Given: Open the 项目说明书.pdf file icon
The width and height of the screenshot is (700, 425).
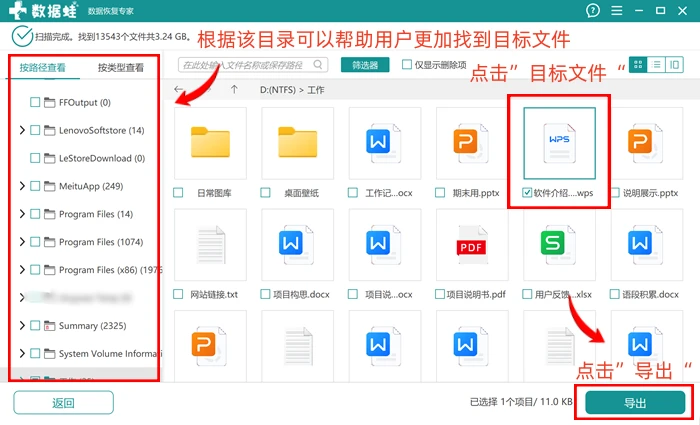Looking at the screenshot, I should [472, 244].
